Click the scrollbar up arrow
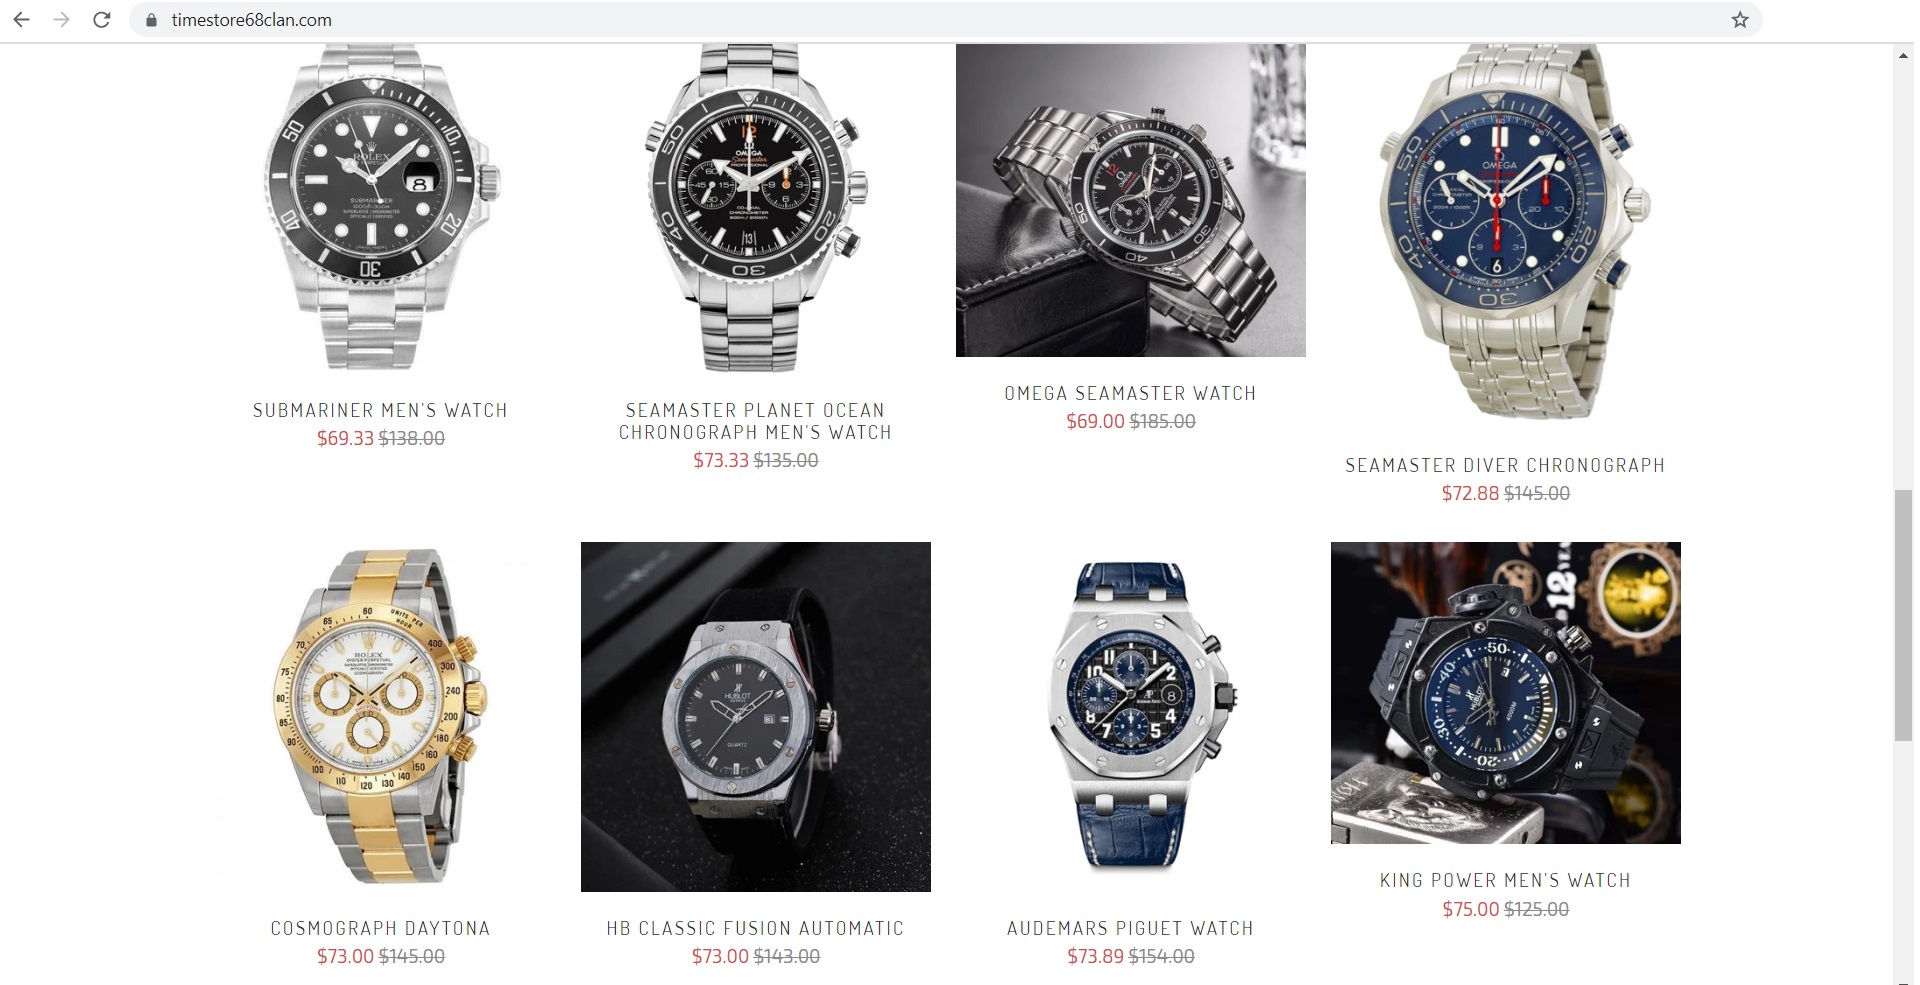The width and height of the screenshot is (1920, 985). pyautogui.click(x=1903, y=56)
